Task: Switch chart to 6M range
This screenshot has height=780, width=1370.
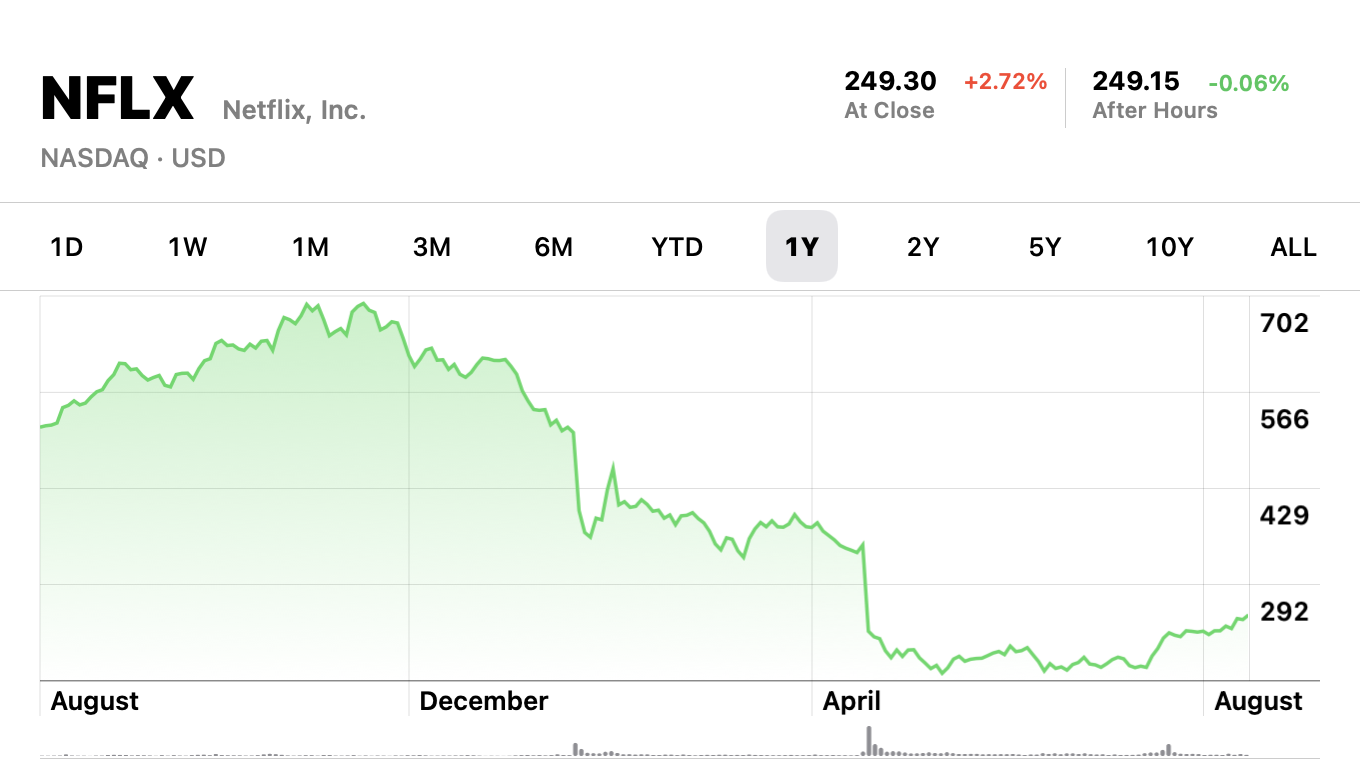Action: click(554, 247)
